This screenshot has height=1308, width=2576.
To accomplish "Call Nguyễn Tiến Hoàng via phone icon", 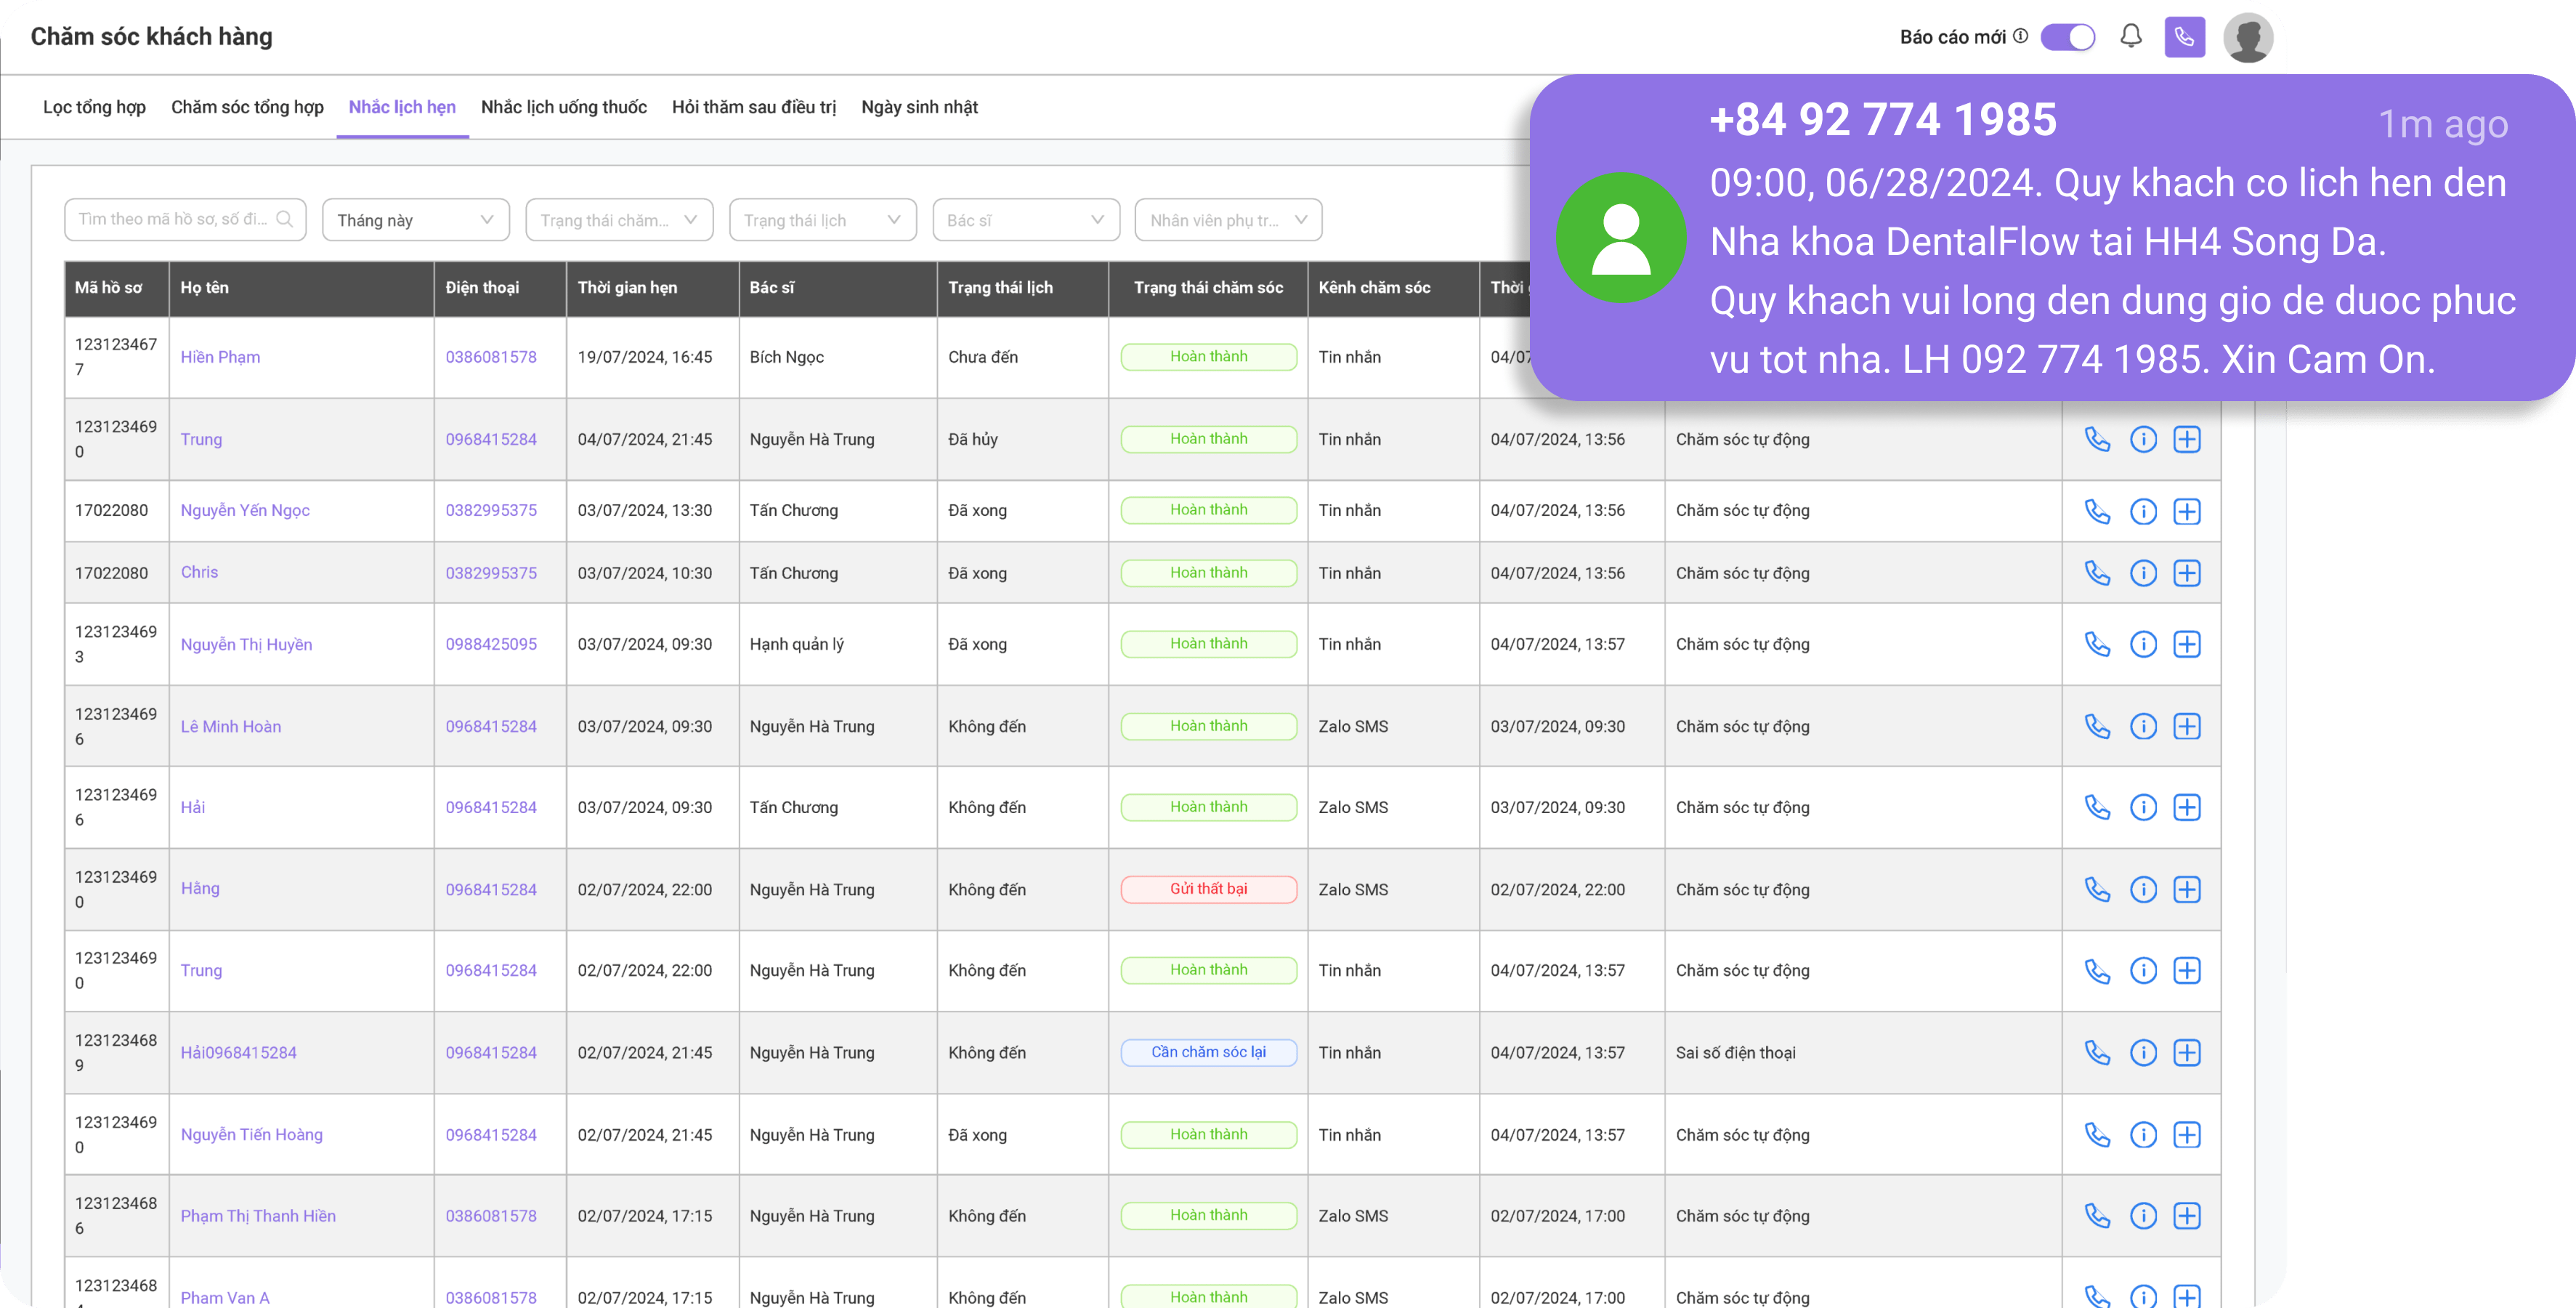I will pos(2097,1134).
